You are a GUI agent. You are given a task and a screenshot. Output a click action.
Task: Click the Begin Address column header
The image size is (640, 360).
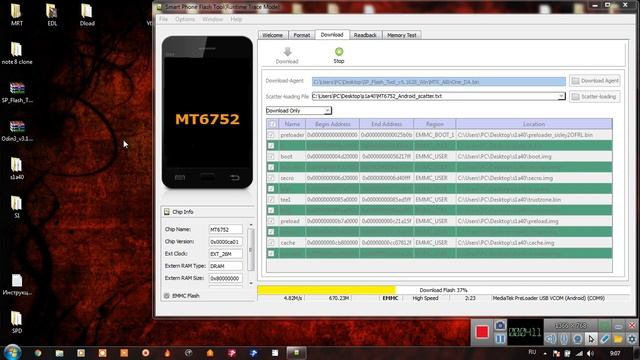point(333,124)
